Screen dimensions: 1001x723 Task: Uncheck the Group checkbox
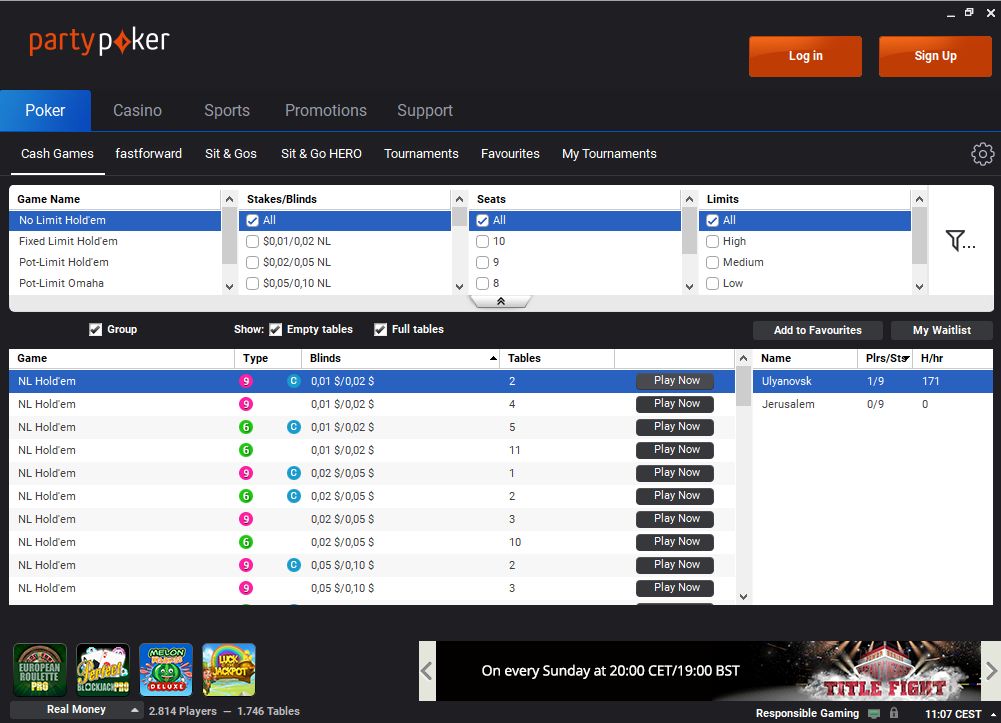96,330
